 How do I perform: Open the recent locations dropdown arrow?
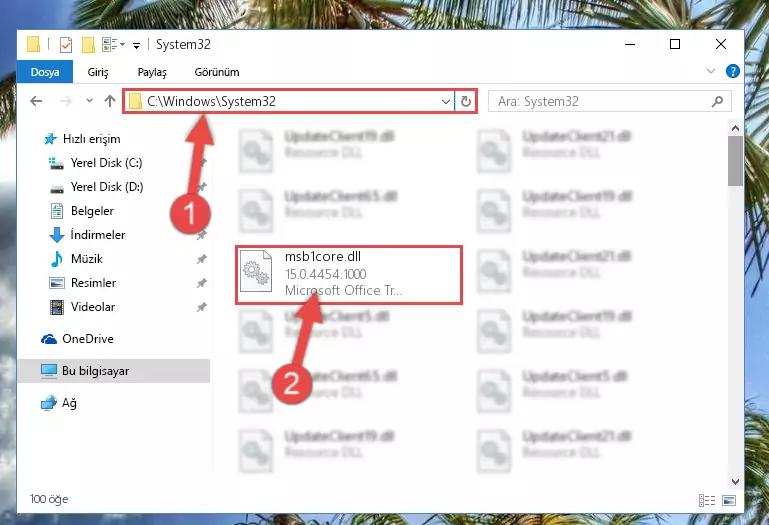pyautogui.click(x=89, y=101)
